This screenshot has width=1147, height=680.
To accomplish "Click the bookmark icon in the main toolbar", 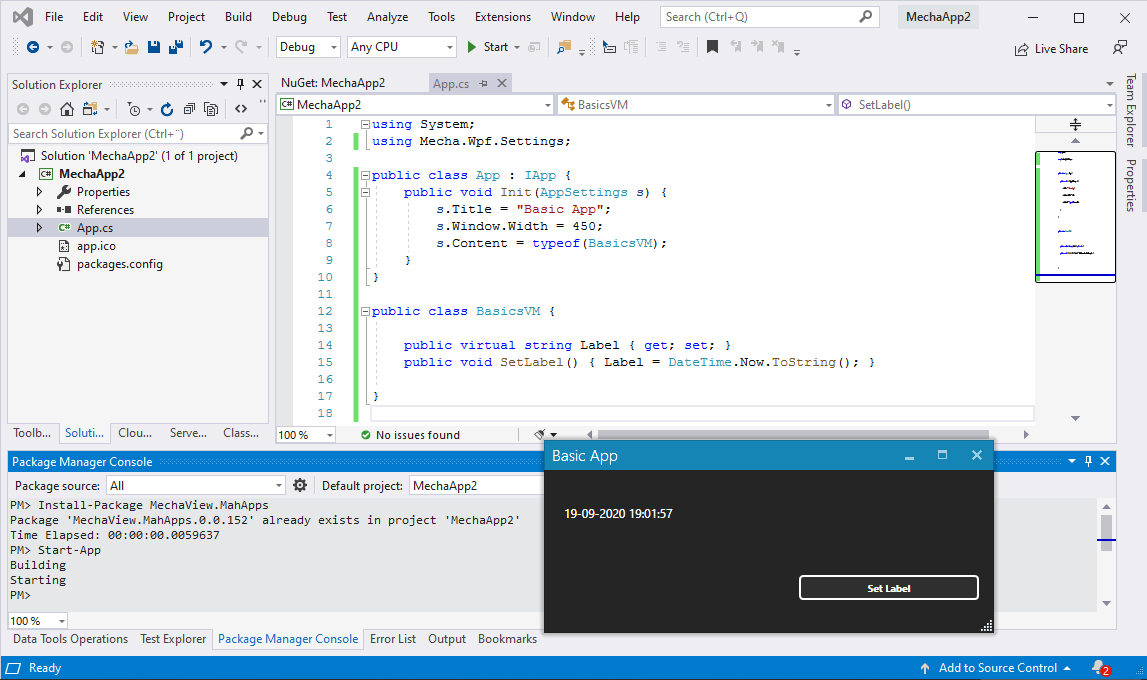I will [712, 47].
